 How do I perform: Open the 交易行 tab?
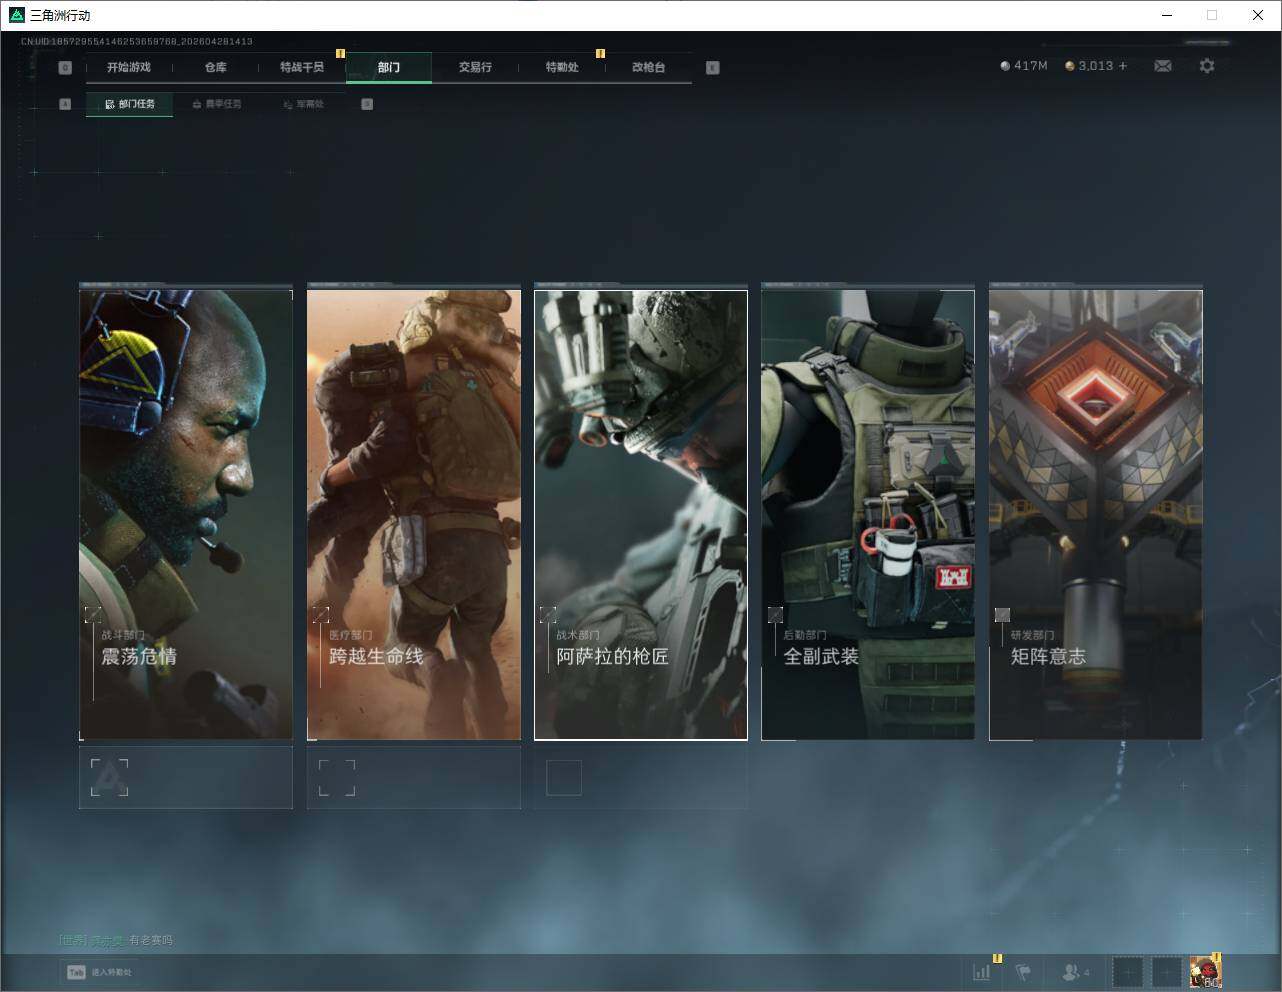click(475, 67)
